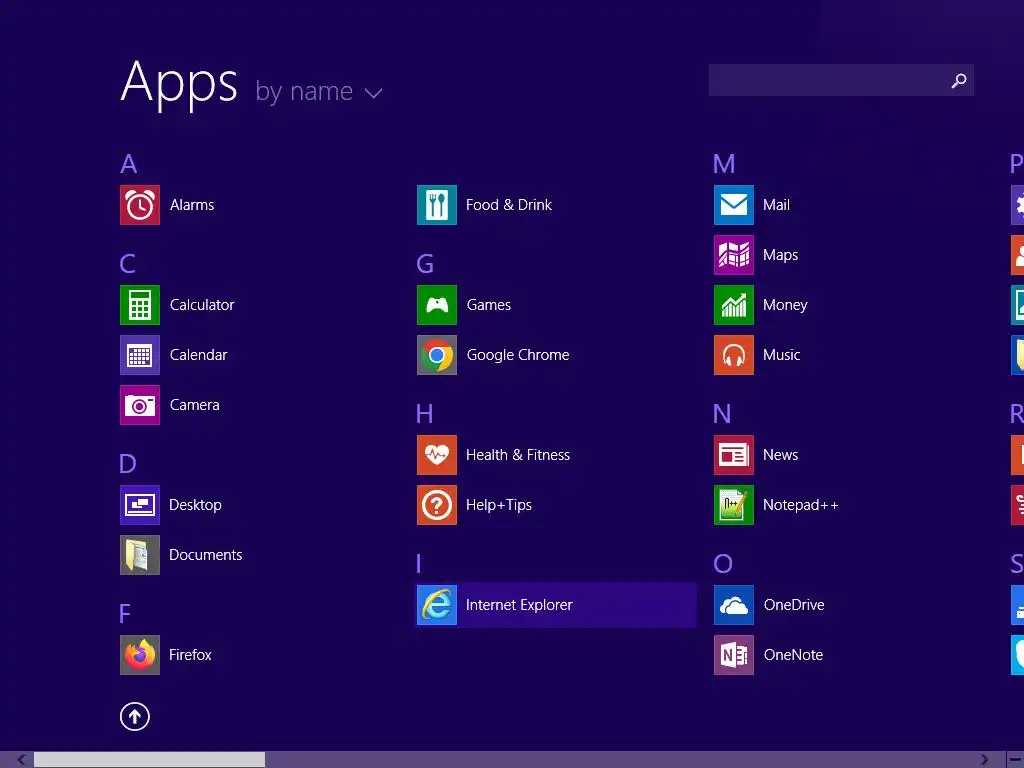Open the News app icon

click(734, 455)
